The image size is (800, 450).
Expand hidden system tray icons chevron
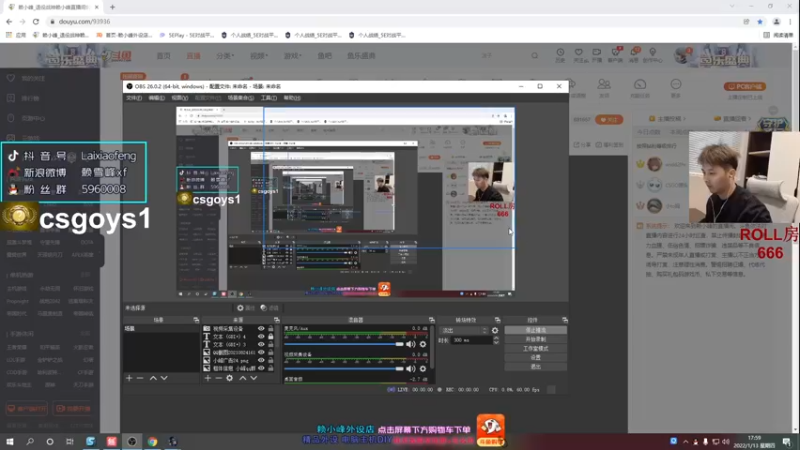click(685, 441)
